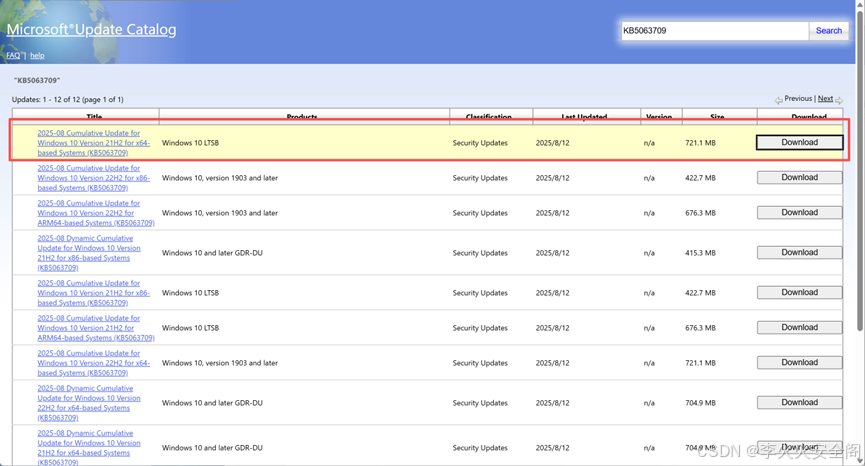Download the 21H2 x86-based cumulative update

point(799,292)
